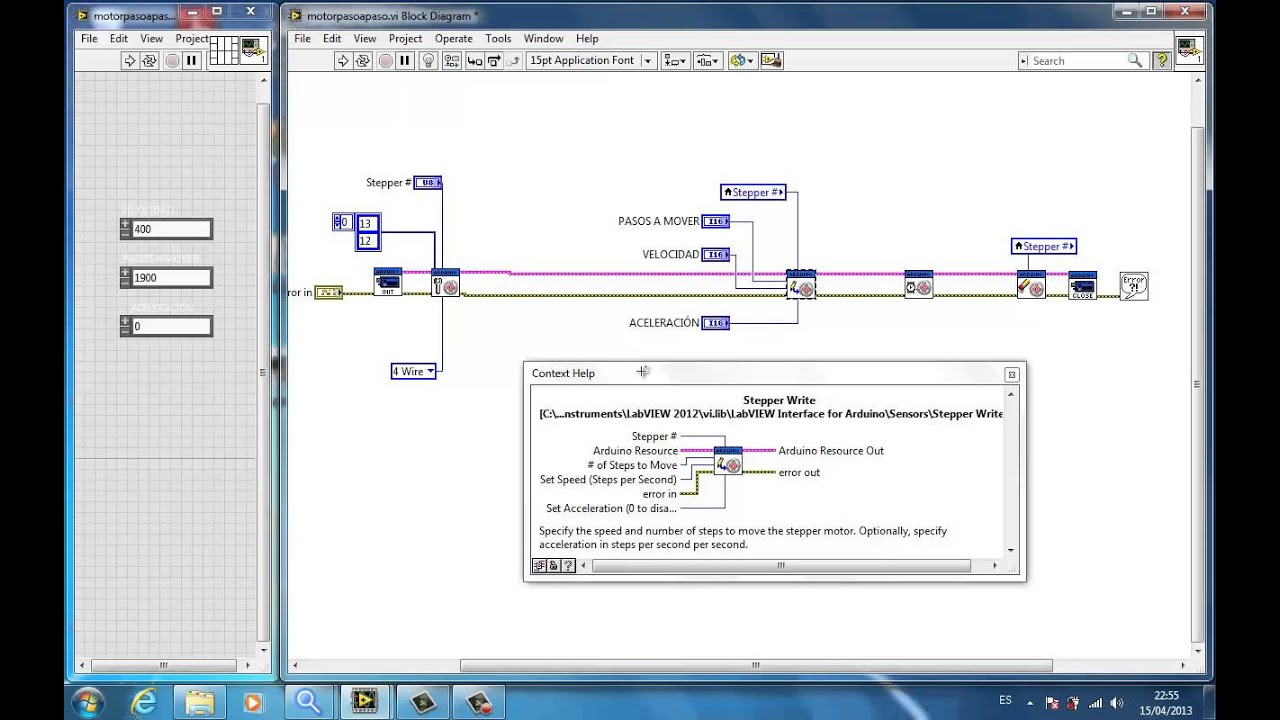
Task: Open the Align Objects dropdown
Action: tap(675, 61)
